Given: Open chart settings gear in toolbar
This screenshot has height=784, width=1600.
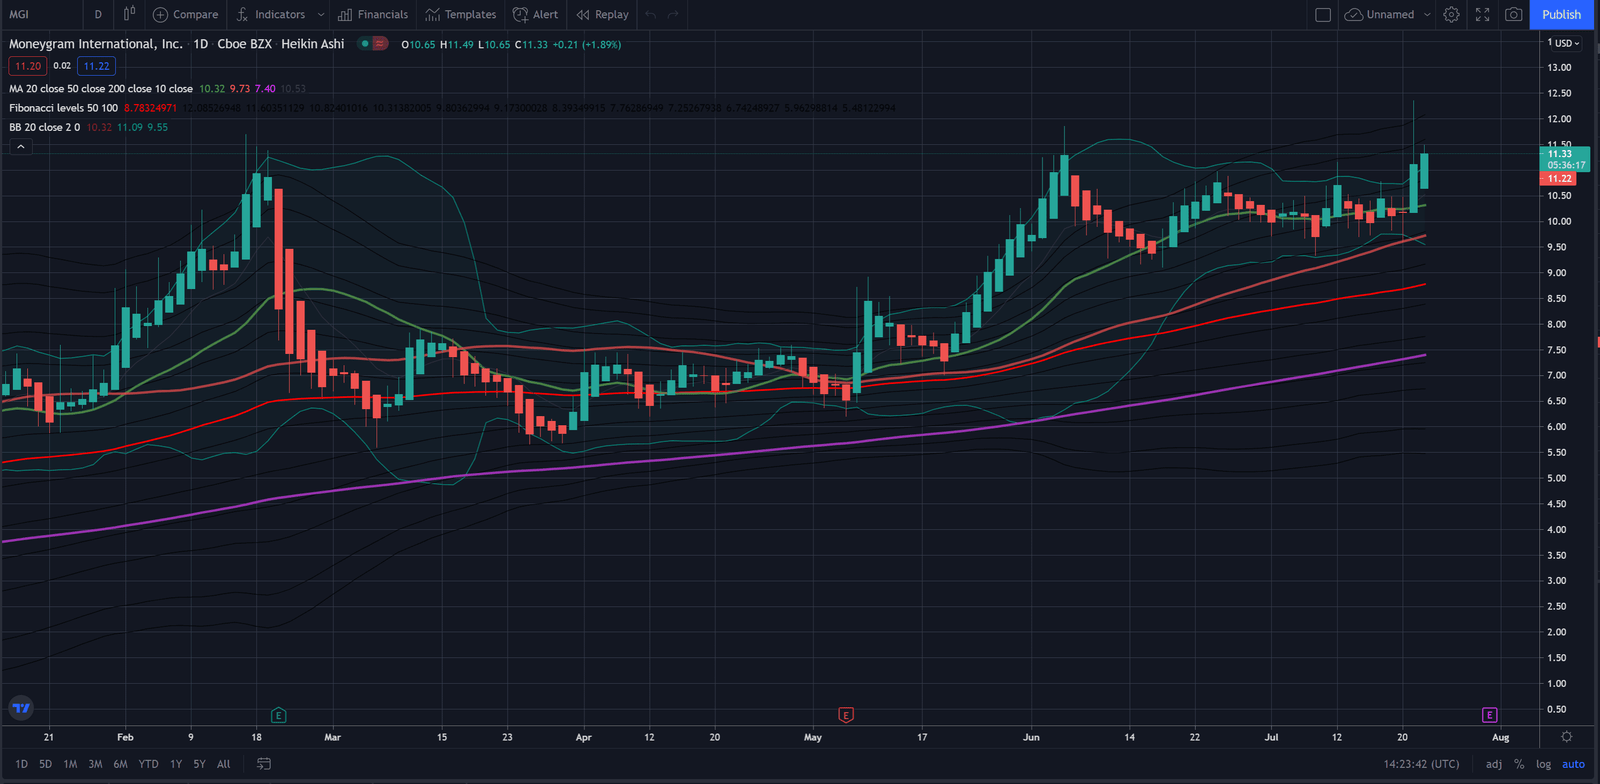Looking at the screenshot, I should pos(1451,14).
